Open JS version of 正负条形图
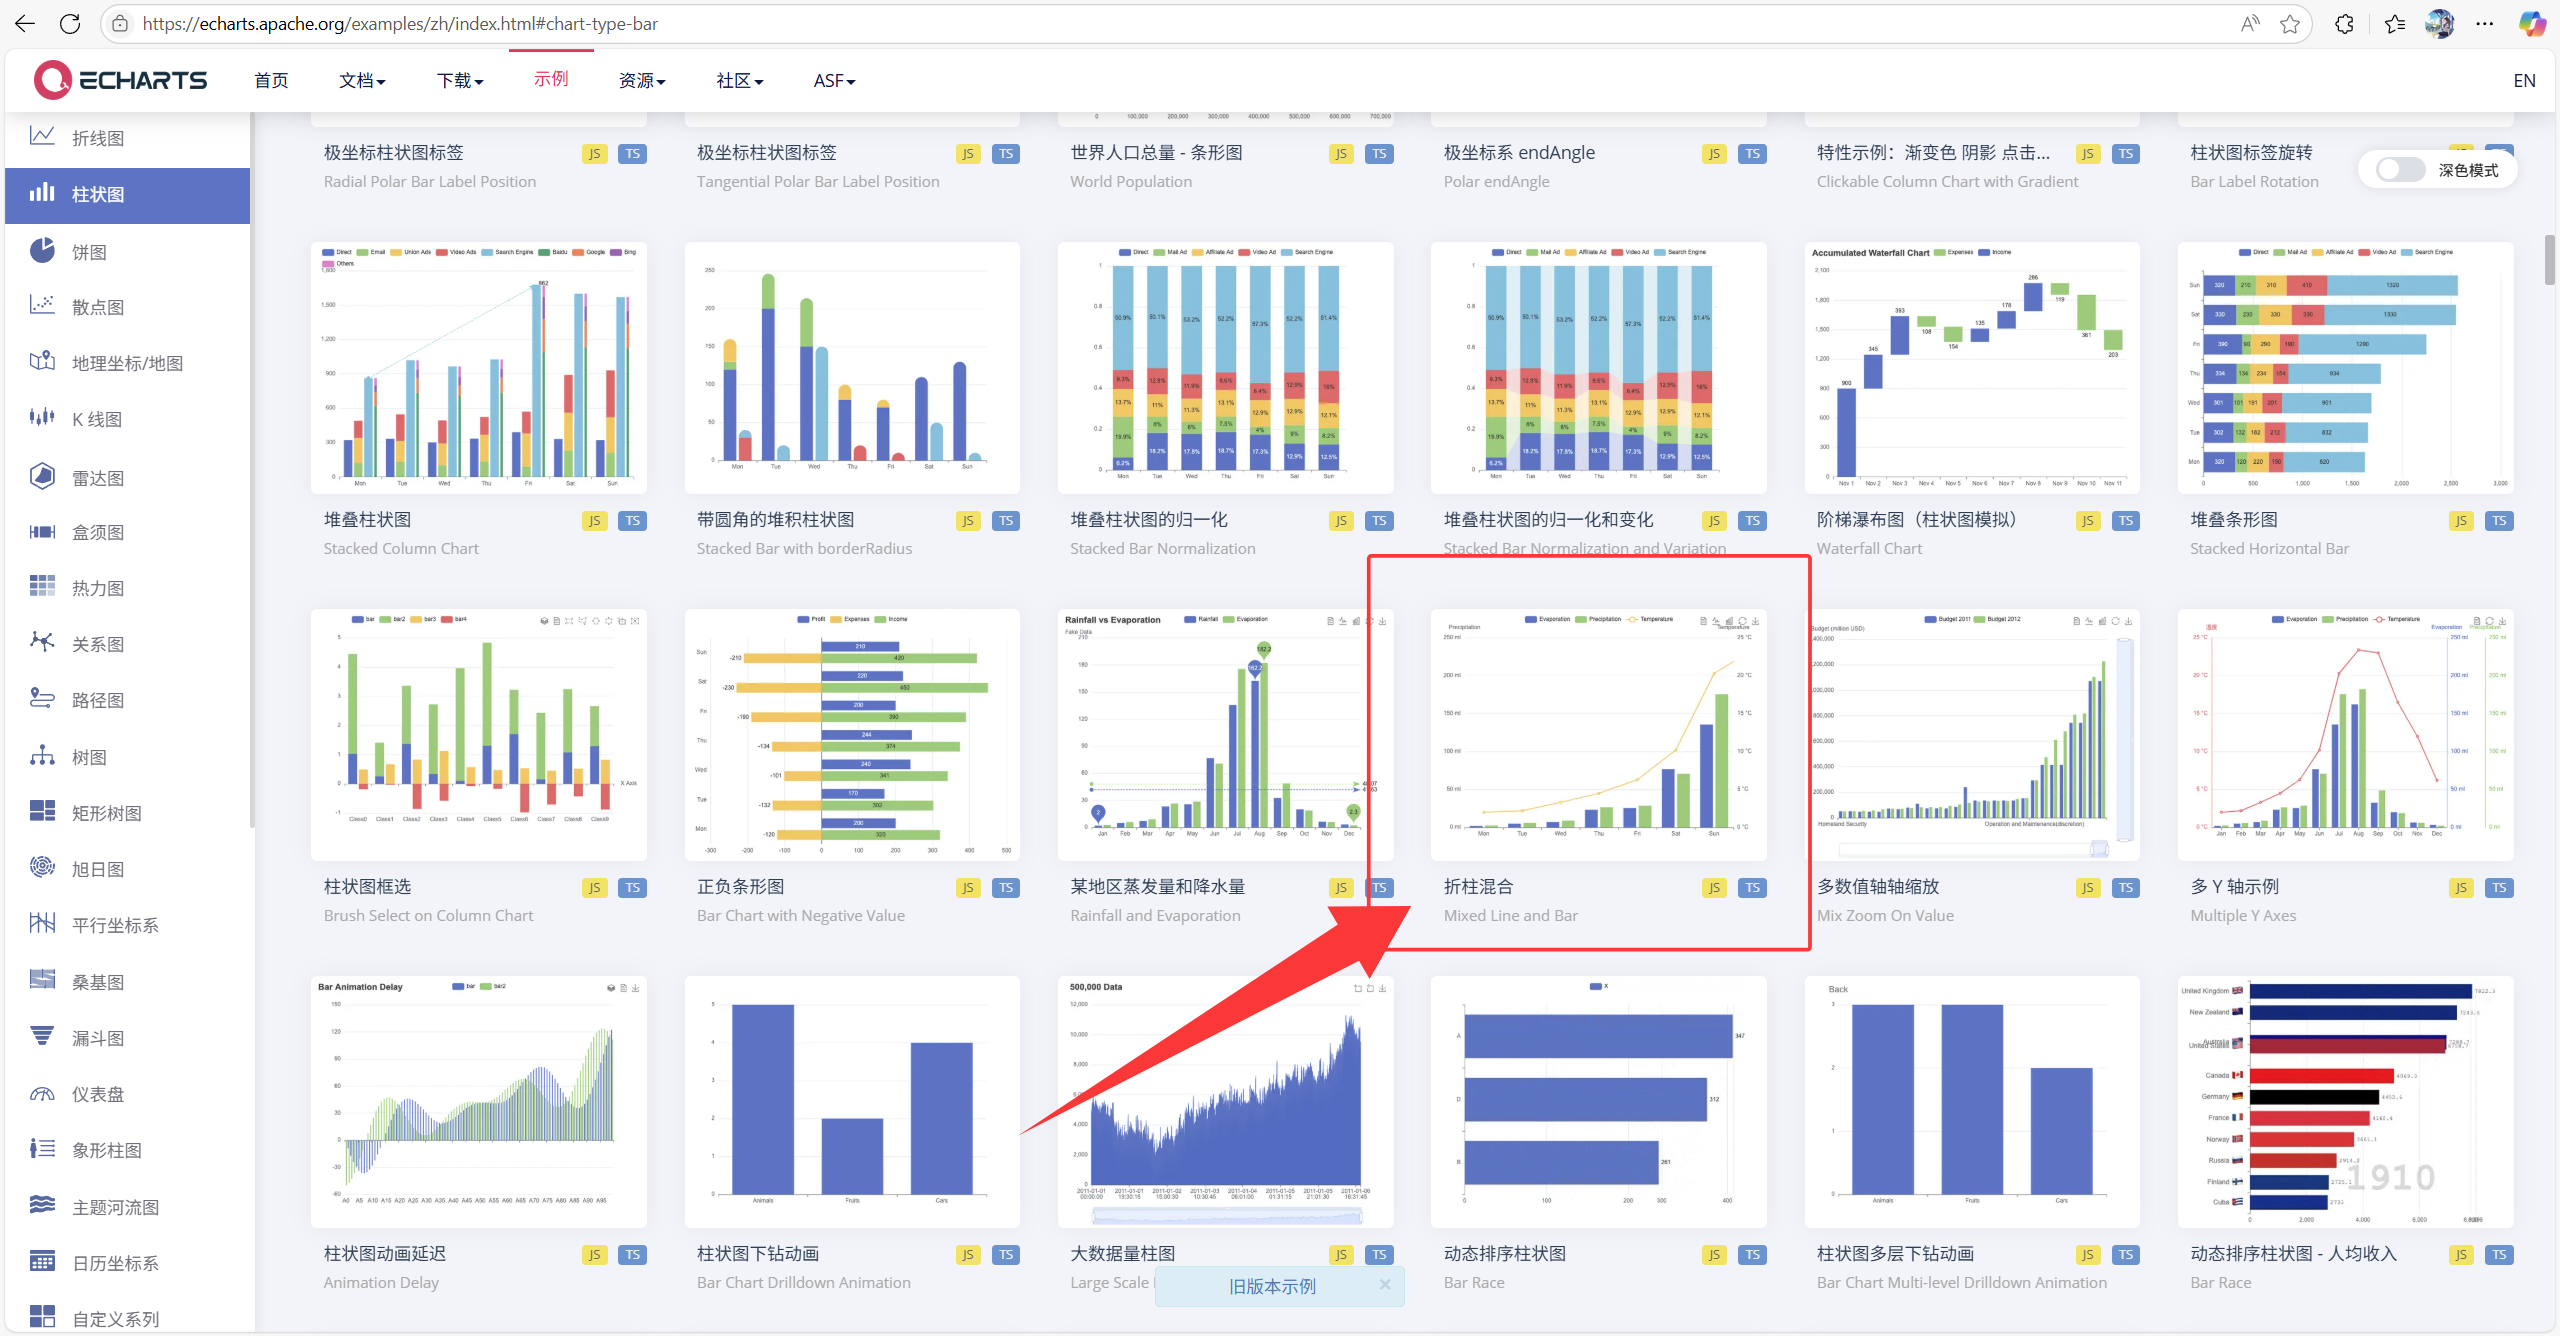Image resolution: width=2560 pixels, height=1336 pixels. tap(968, 888)
